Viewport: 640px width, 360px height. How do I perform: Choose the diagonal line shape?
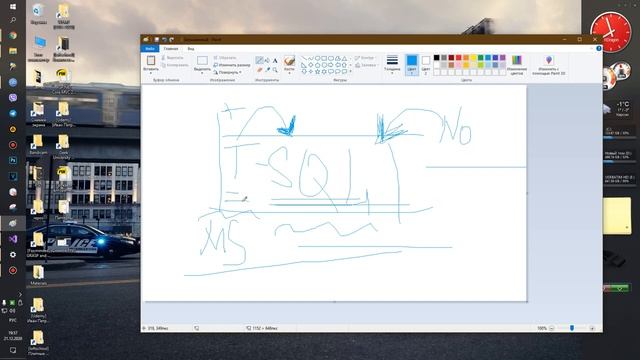pos(304,58)
